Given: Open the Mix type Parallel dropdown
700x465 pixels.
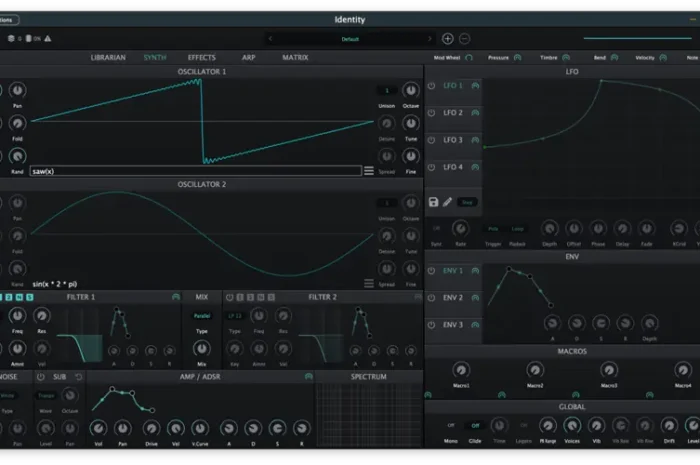Looking at the screenshot, I should click(x=202, y=316).
